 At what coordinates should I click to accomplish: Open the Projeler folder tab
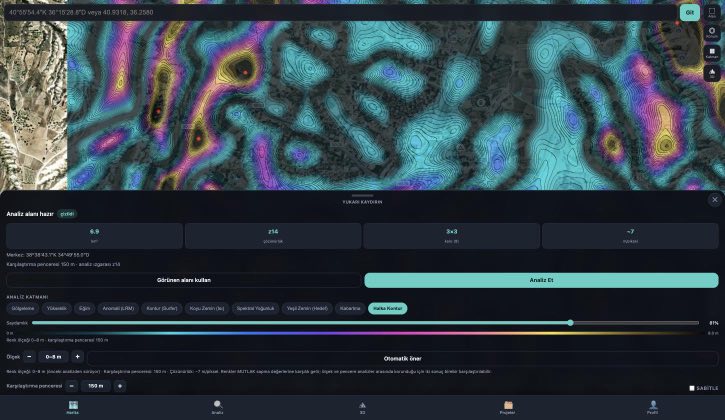click(507, 408)
